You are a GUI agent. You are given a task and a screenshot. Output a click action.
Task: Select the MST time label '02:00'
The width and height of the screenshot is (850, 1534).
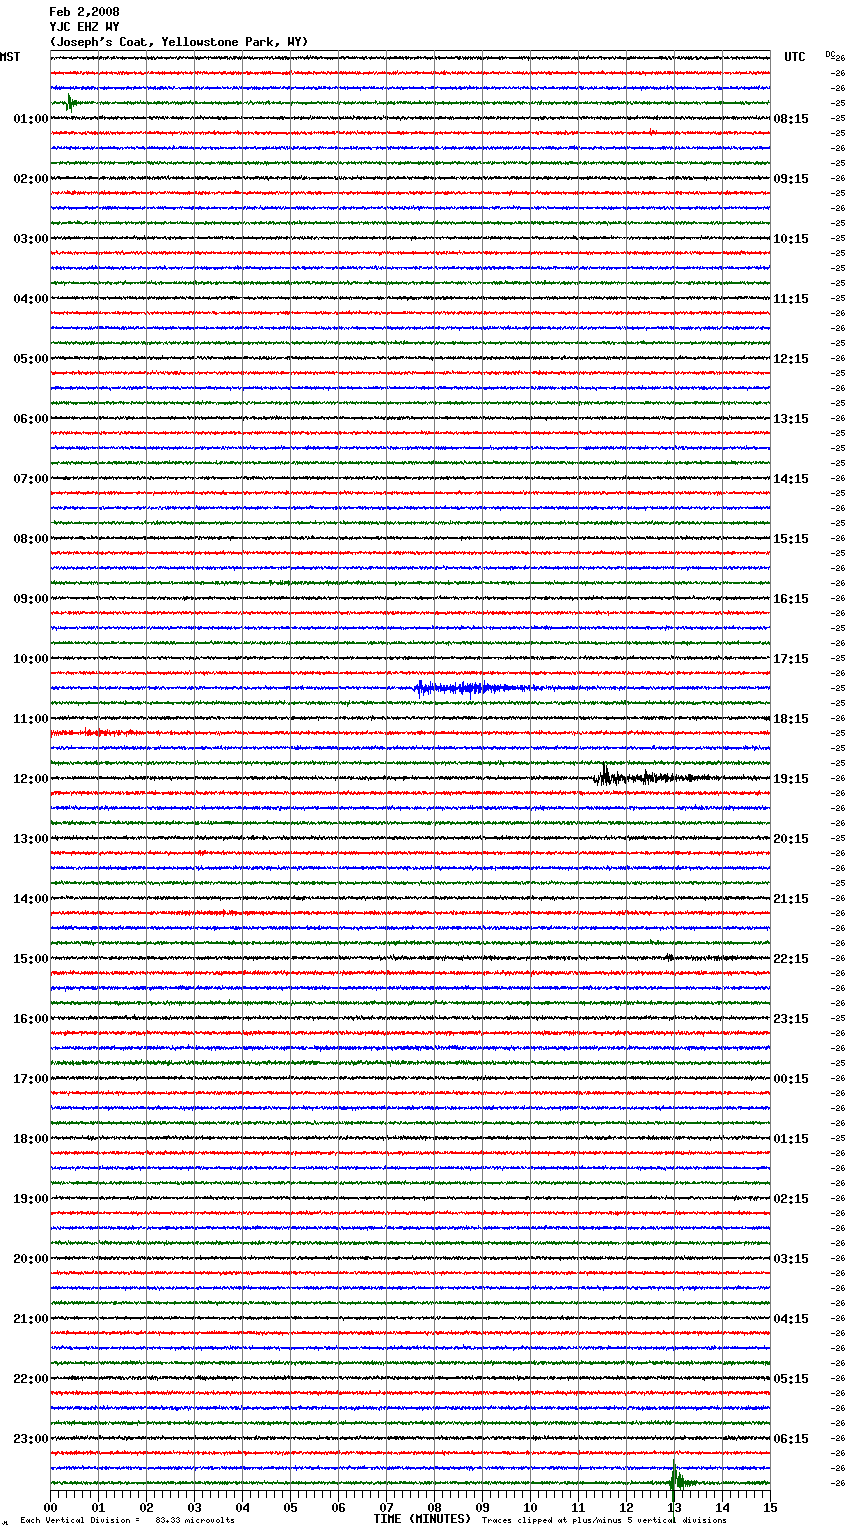pyautogui.click(x=30, y=179)
